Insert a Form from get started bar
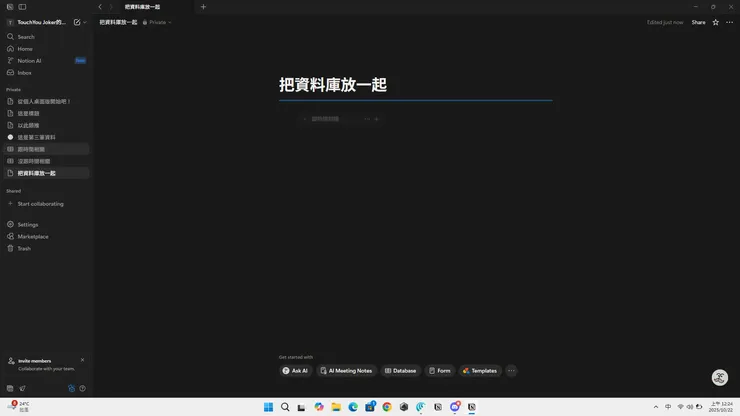Screen dimensions: 740x416 click(x=439, y=371)
